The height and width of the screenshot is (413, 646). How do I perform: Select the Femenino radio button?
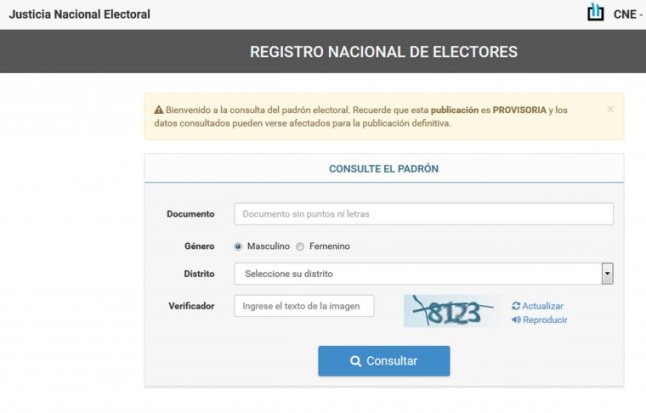[300, 246]
